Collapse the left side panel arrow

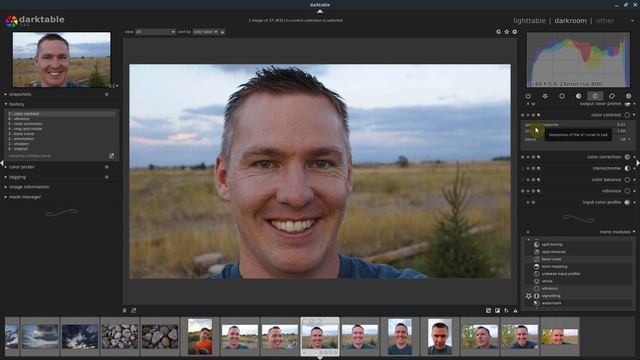coord(2,163)
